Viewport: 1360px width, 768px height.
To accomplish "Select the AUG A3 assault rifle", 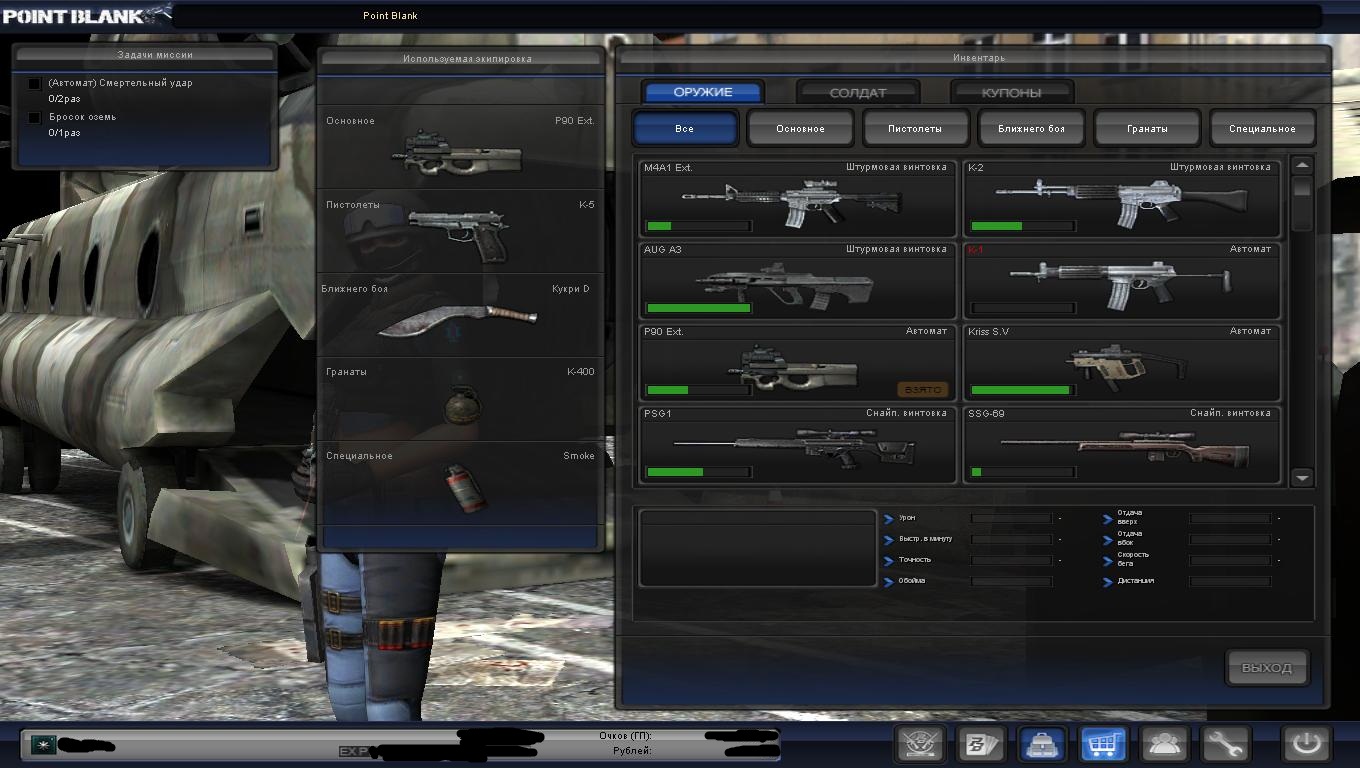I will tap(798, 281).
